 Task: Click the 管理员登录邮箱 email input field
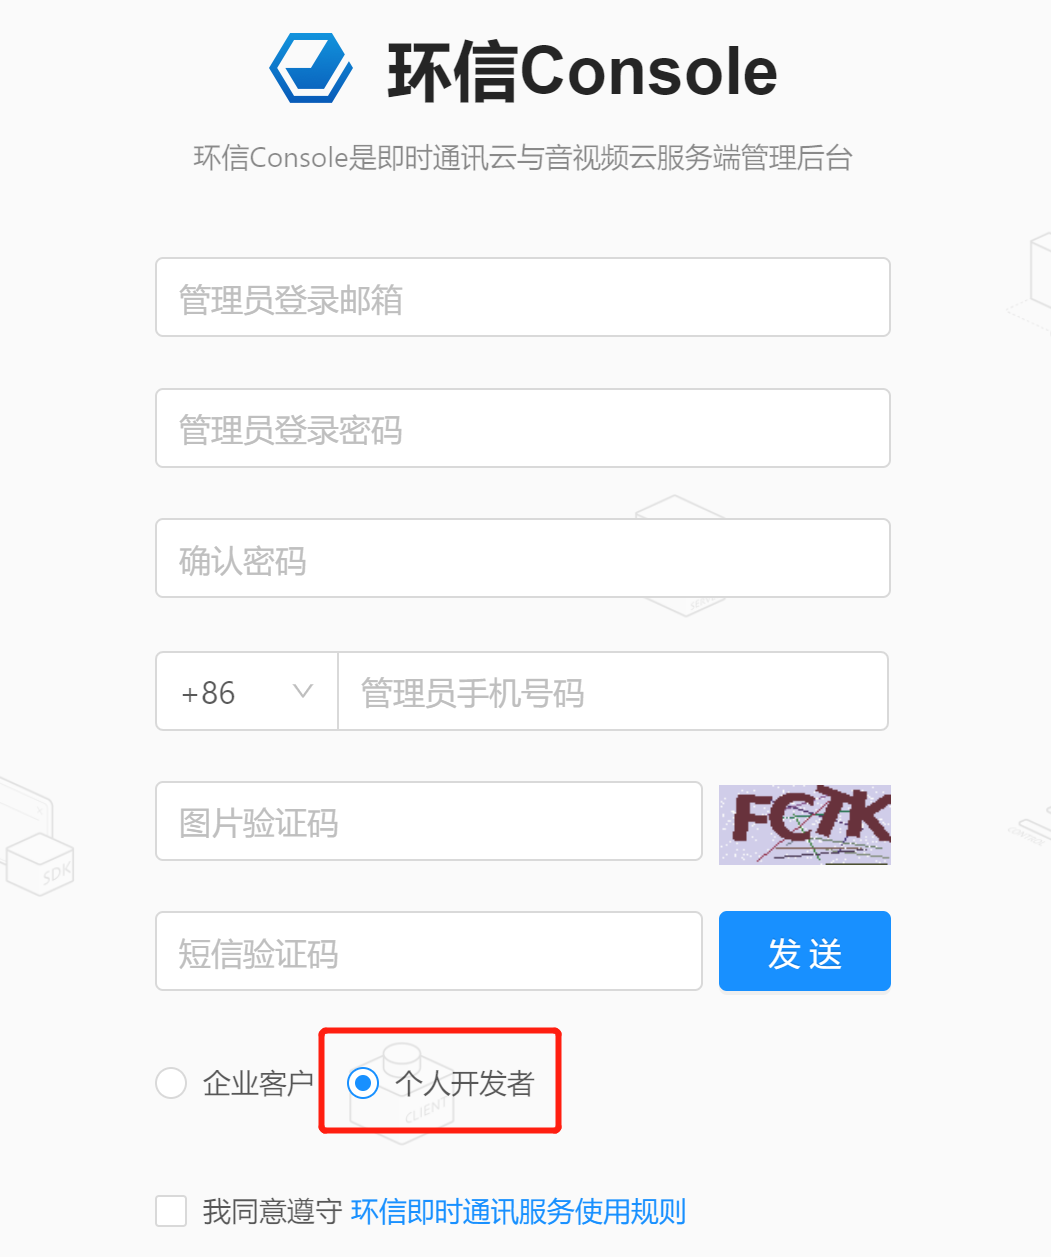[523, 297]
